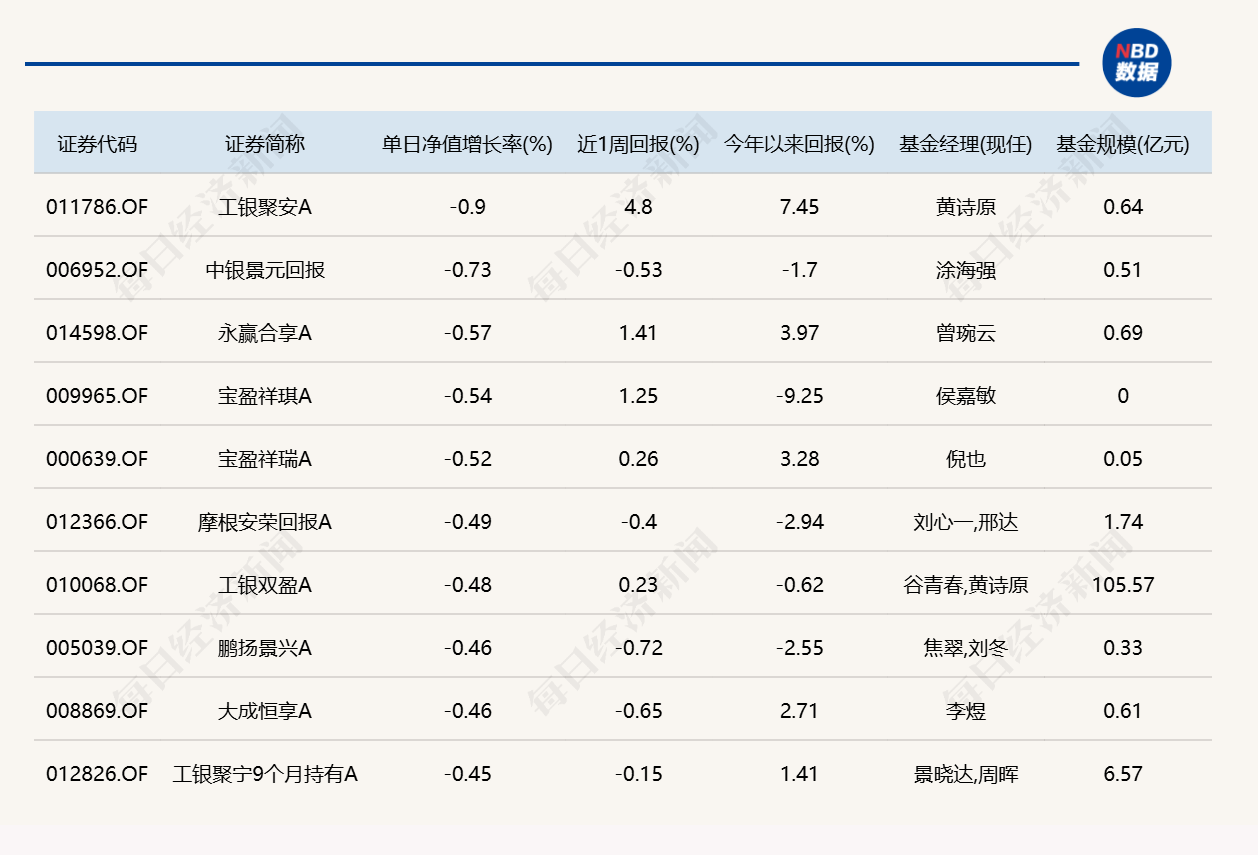Select manager 侯嘉敏
This screenshot has width=1258, height=855.
click(x=965, y=396)
